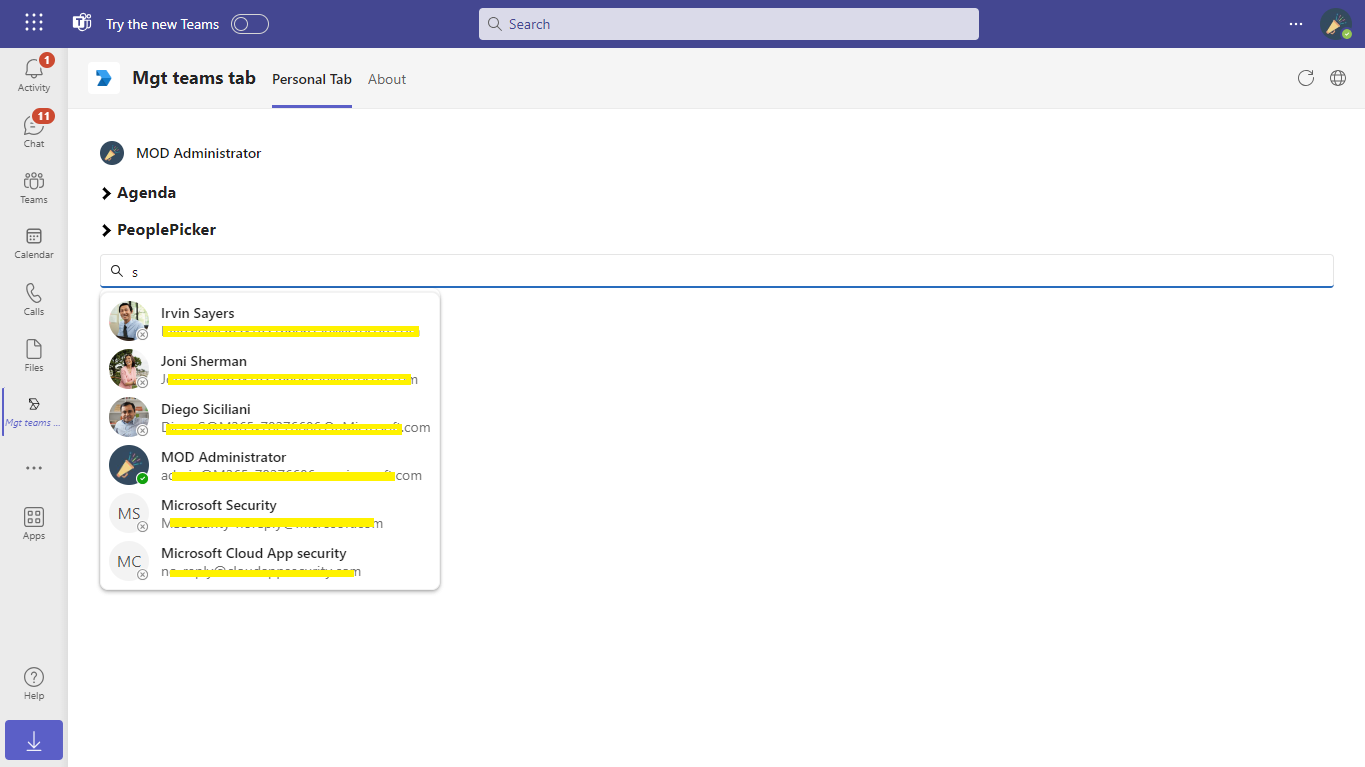
Task: Click the MS initials avatar
Action: tap(129, 513)
